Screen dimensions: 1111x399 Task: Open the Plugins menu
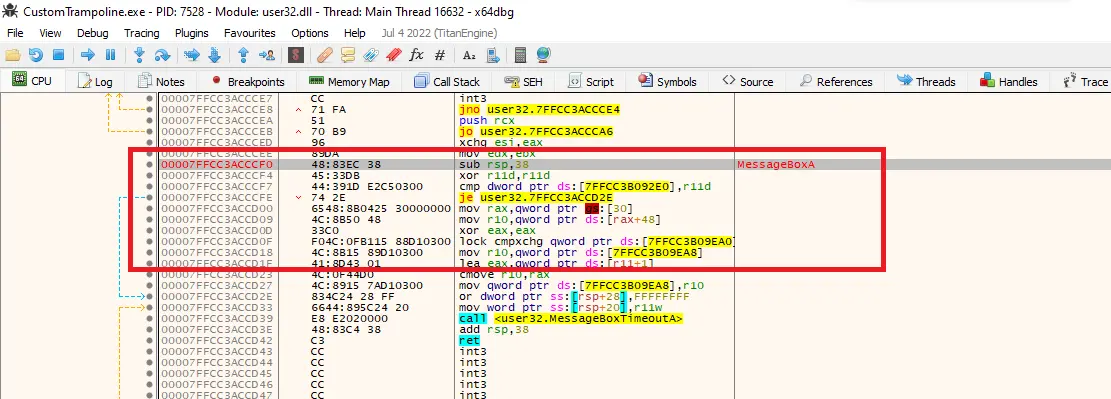click(192, 33)
